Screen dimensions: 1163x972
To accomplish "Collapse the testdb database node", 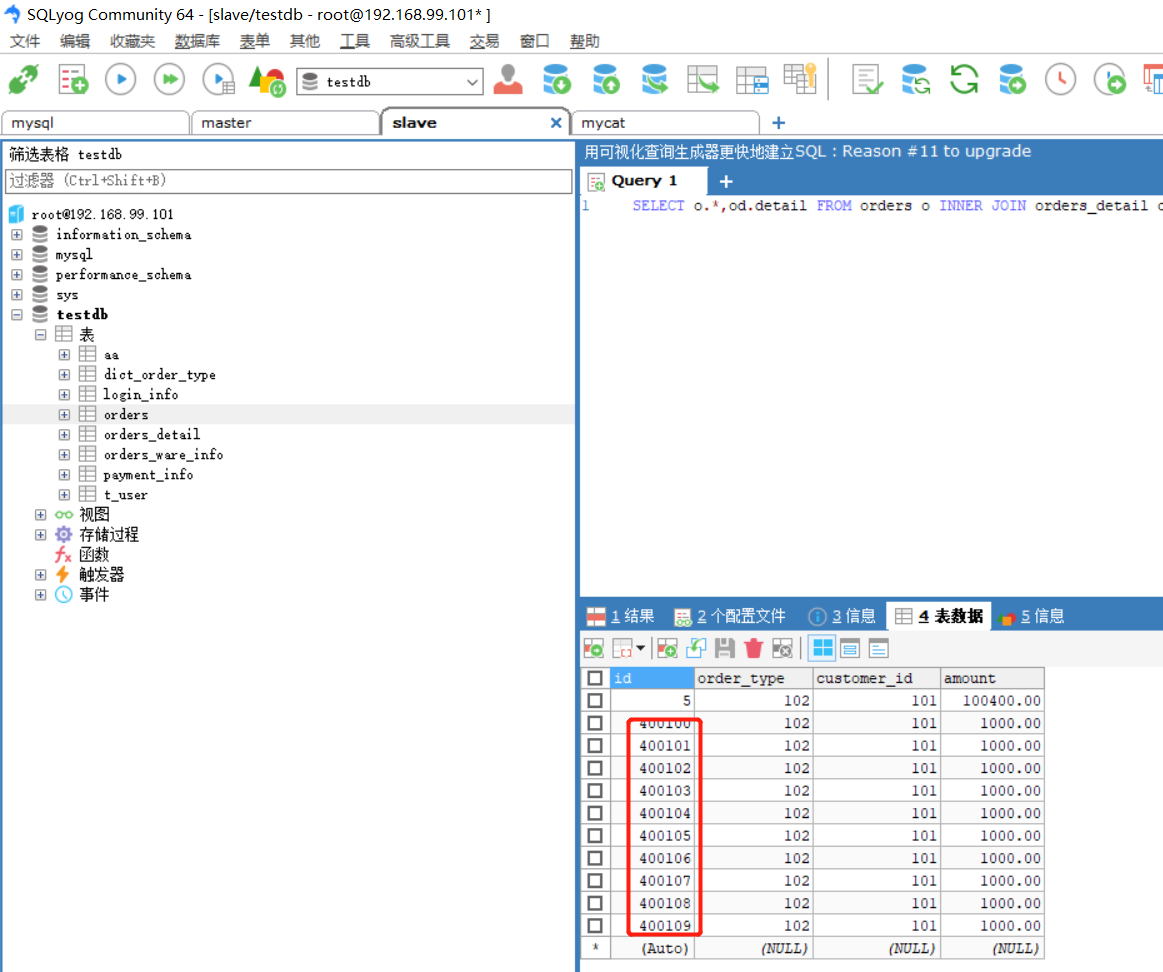I will click(x=17, y=315).
